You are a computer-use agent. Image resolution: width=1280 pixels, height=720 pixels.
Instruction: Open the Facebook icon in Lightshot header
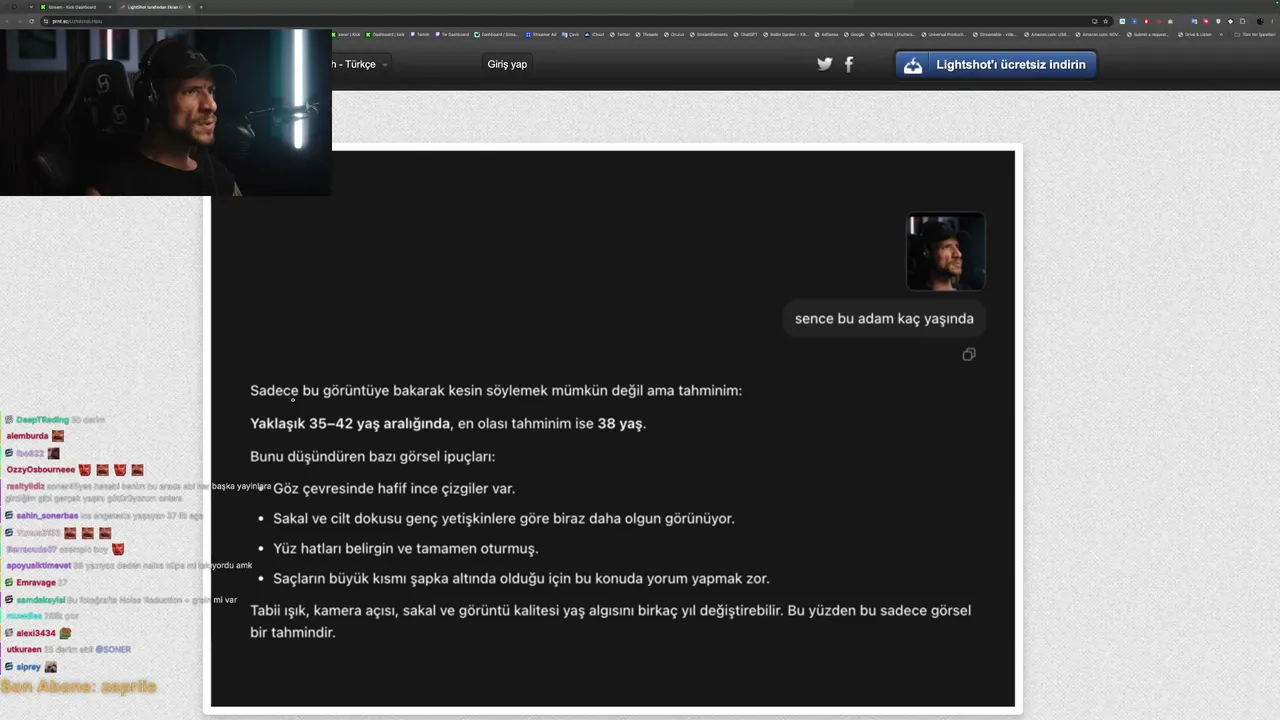click(849, 64)
